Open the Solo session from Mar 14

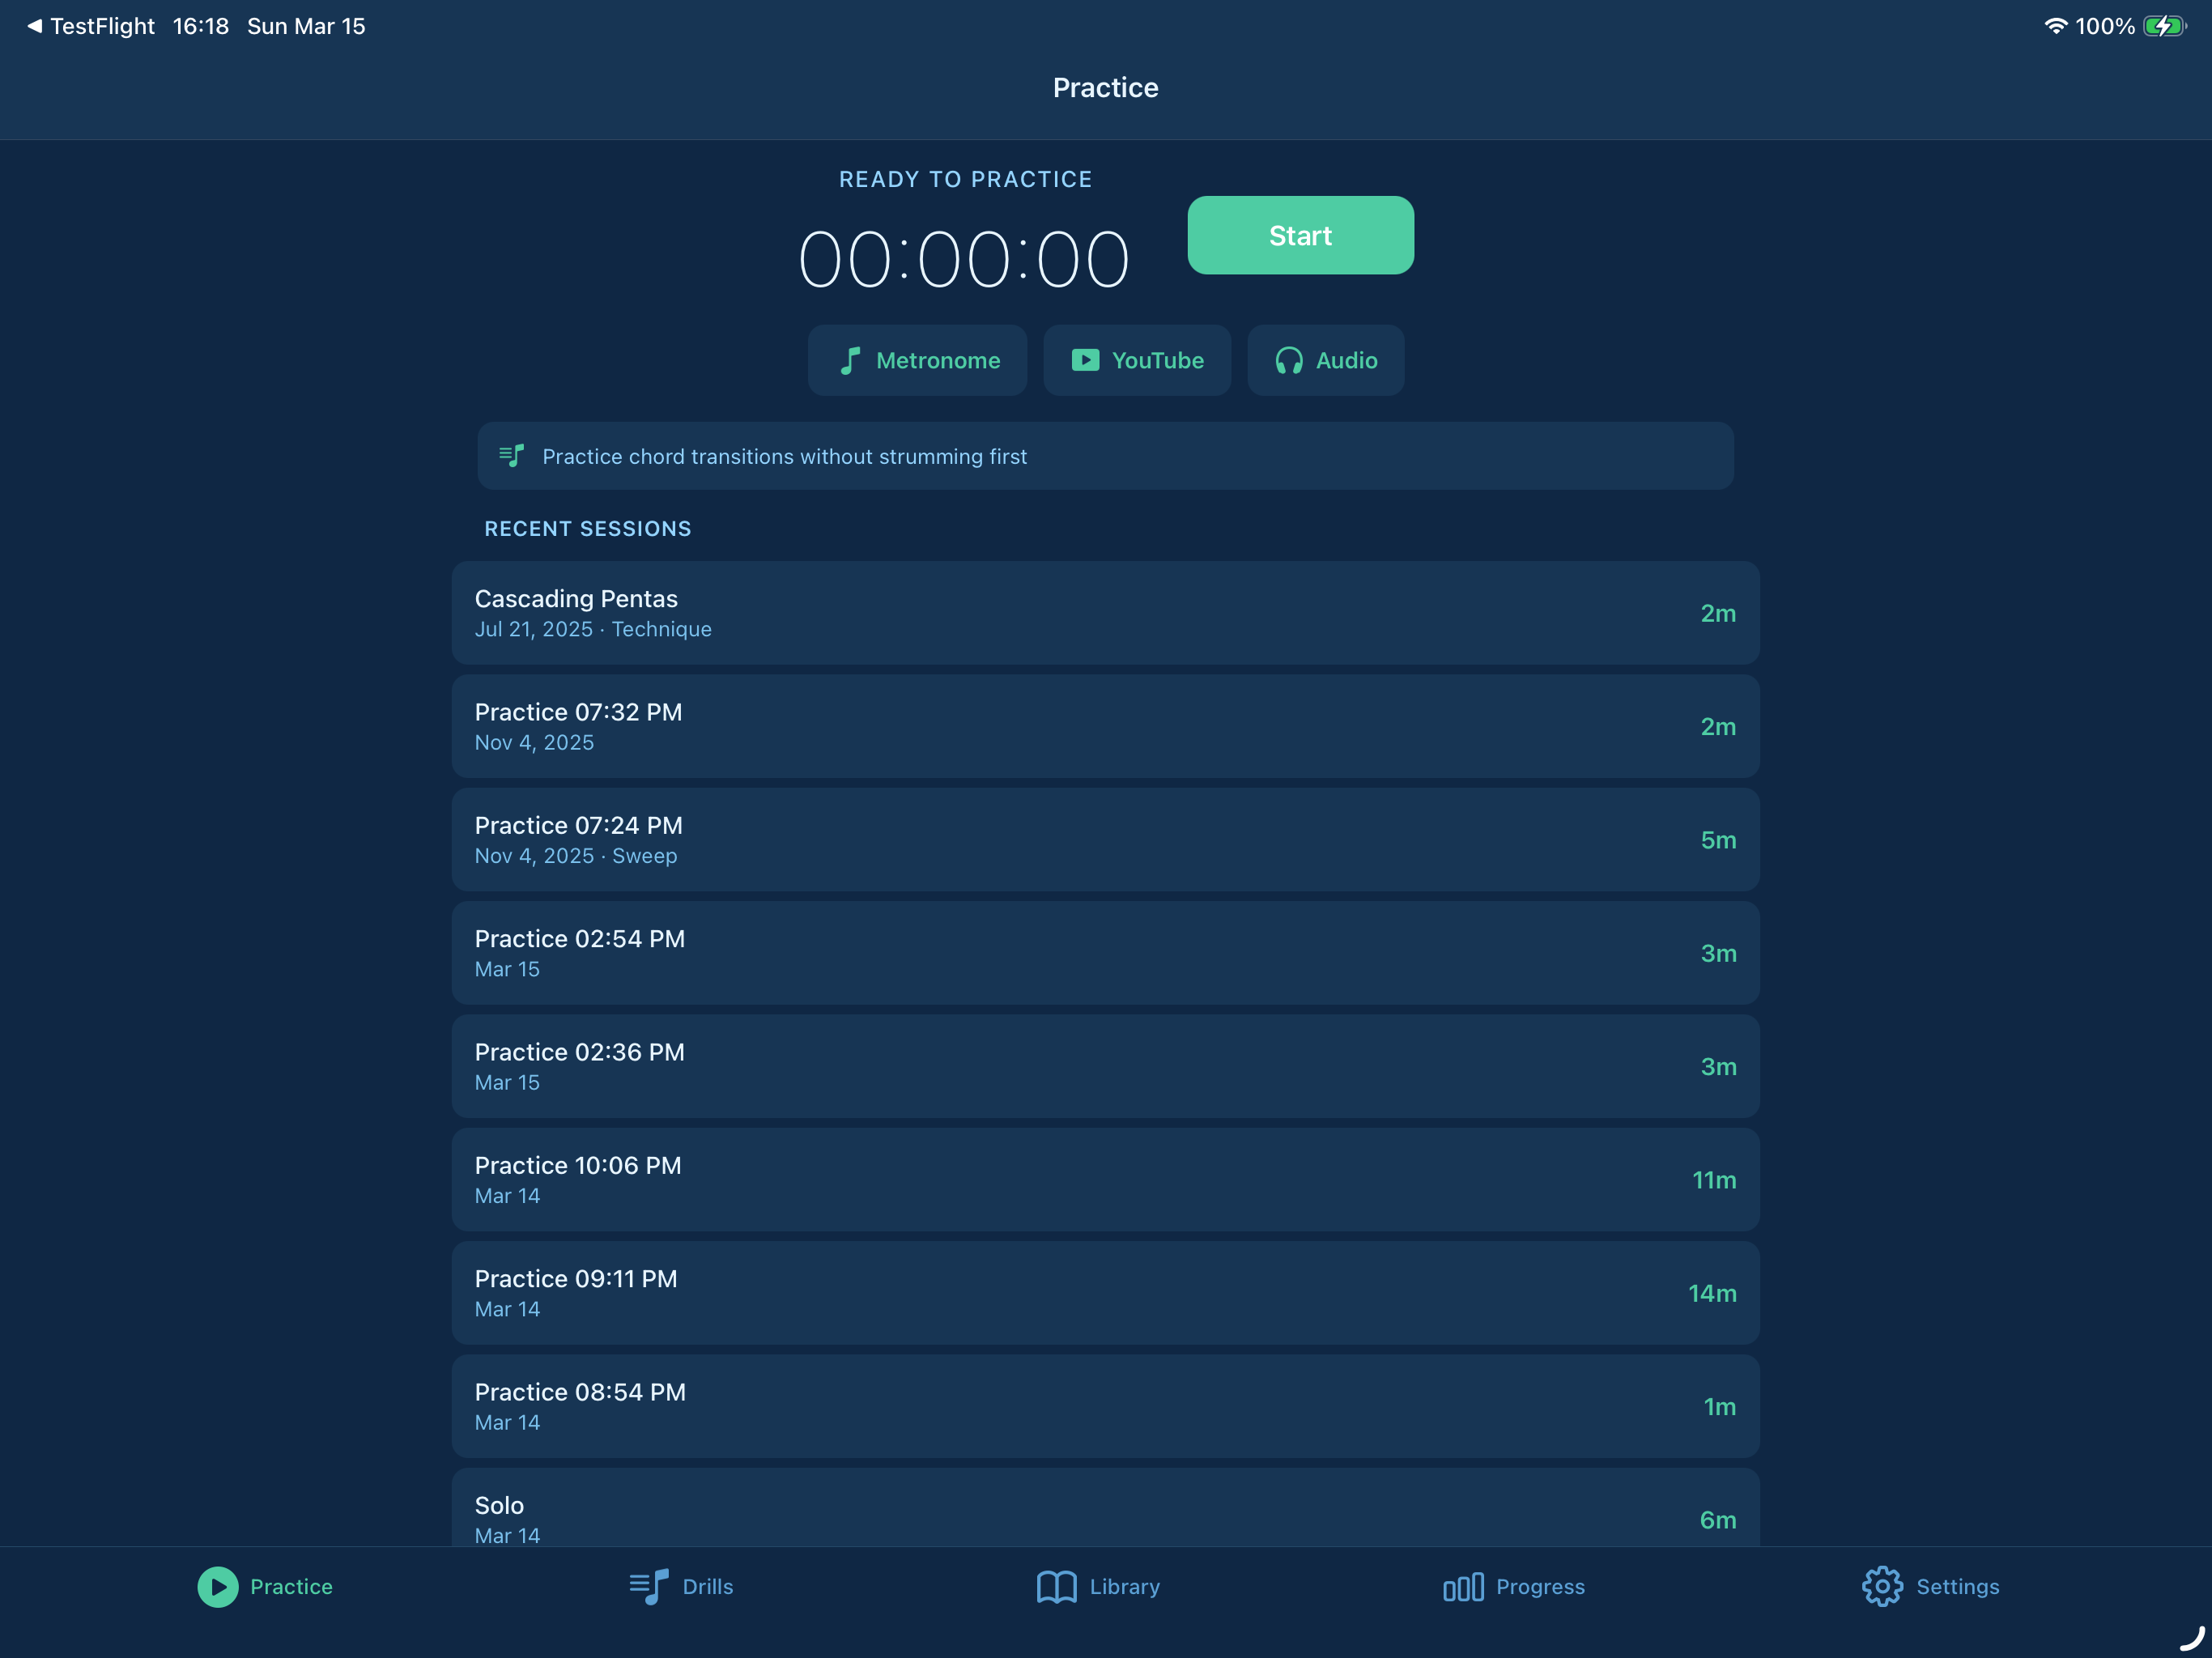(1105, 1508)
